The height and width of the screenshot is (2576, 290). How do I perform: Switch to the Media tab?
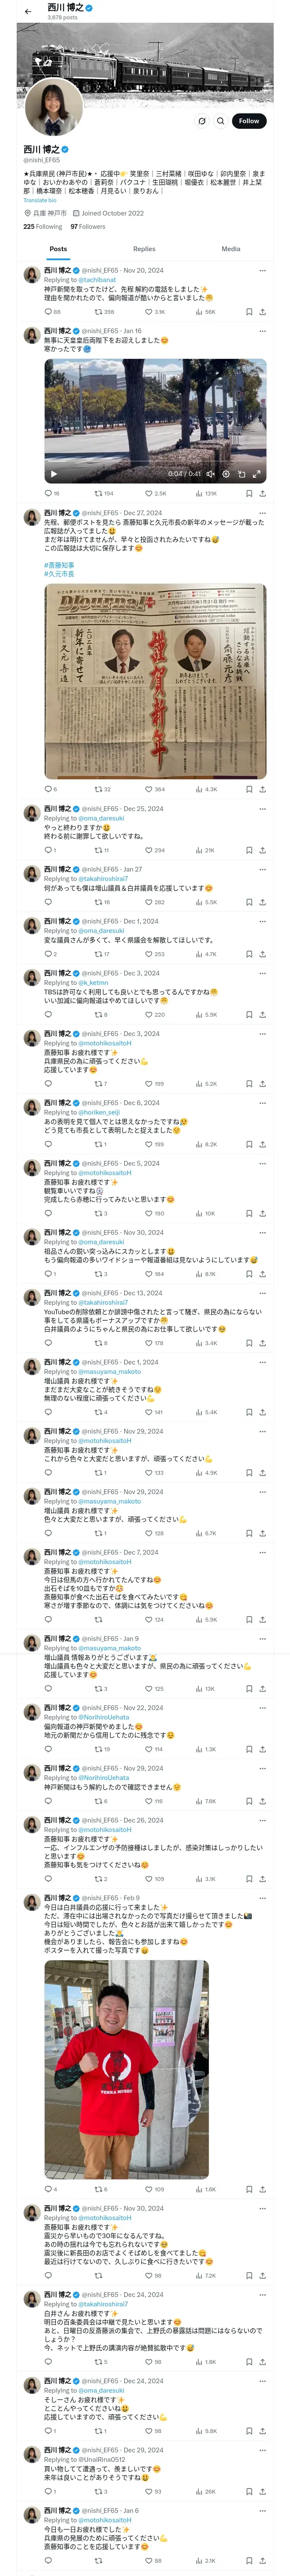231,249
